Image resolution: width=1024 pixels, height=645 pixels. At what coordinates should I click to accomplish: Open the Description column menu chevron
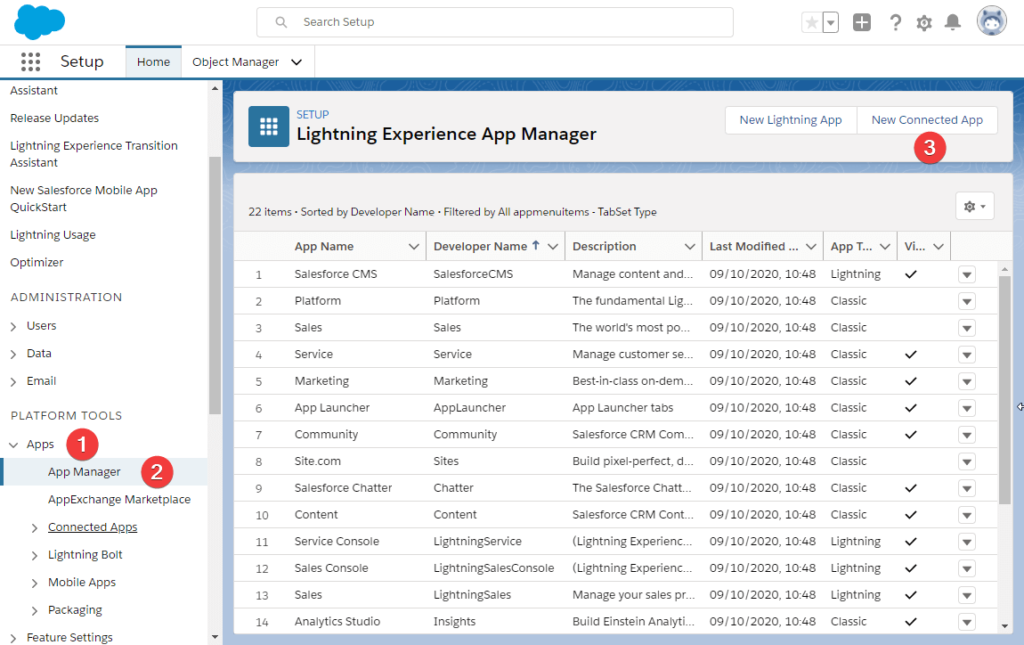(689, 246)
